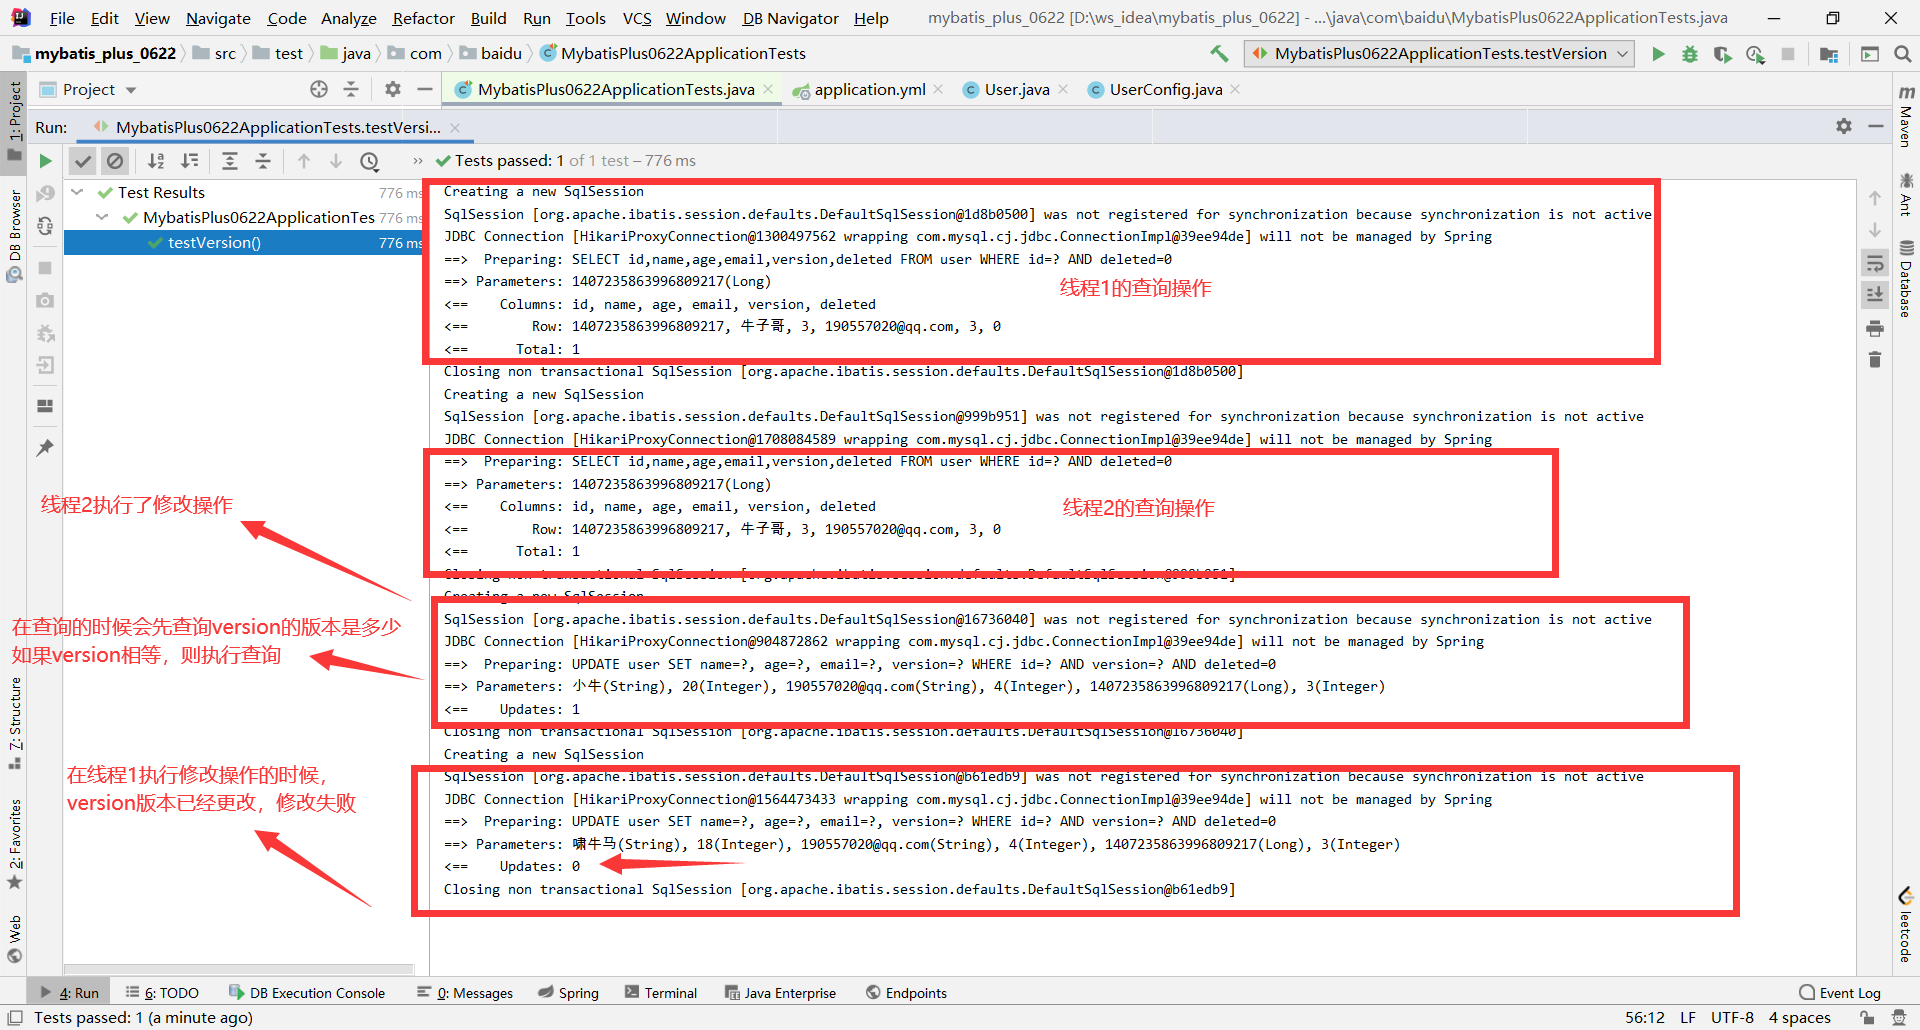Open TODO tool window
This screenshot has width=1920, height=1030.
click(162, 993)
